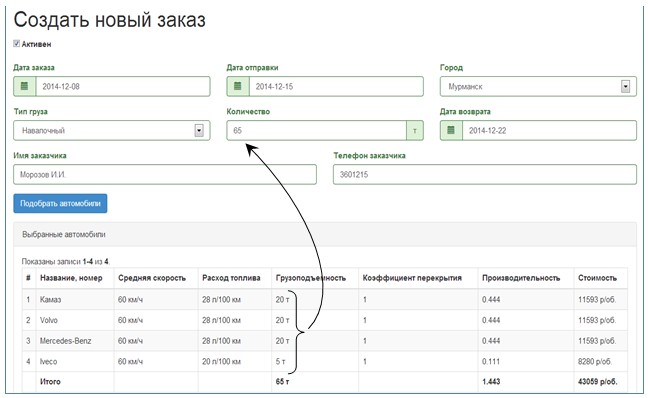
Task: Click the total cost 43059 р/об.
Action: pos(597,381)
